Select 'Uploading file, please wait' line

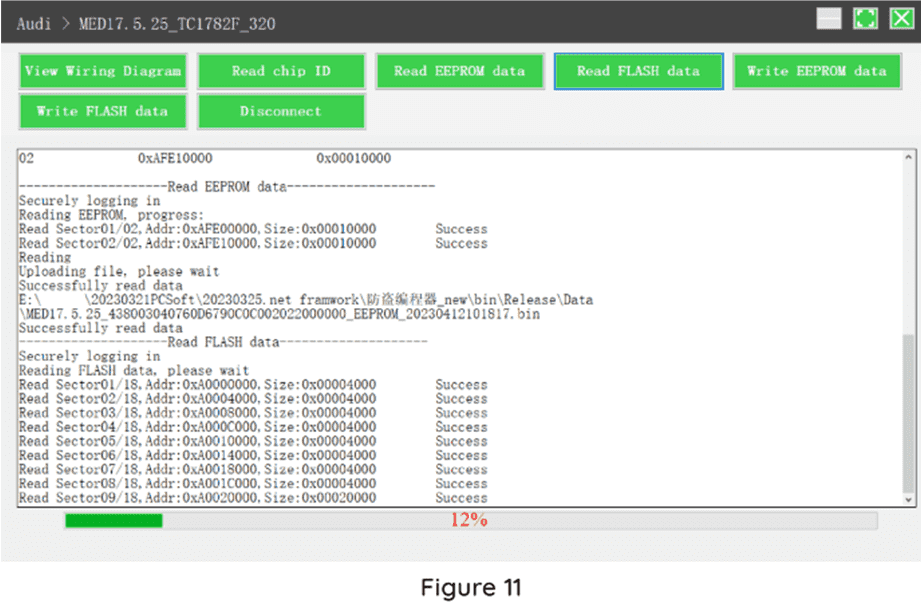point(119,271)
